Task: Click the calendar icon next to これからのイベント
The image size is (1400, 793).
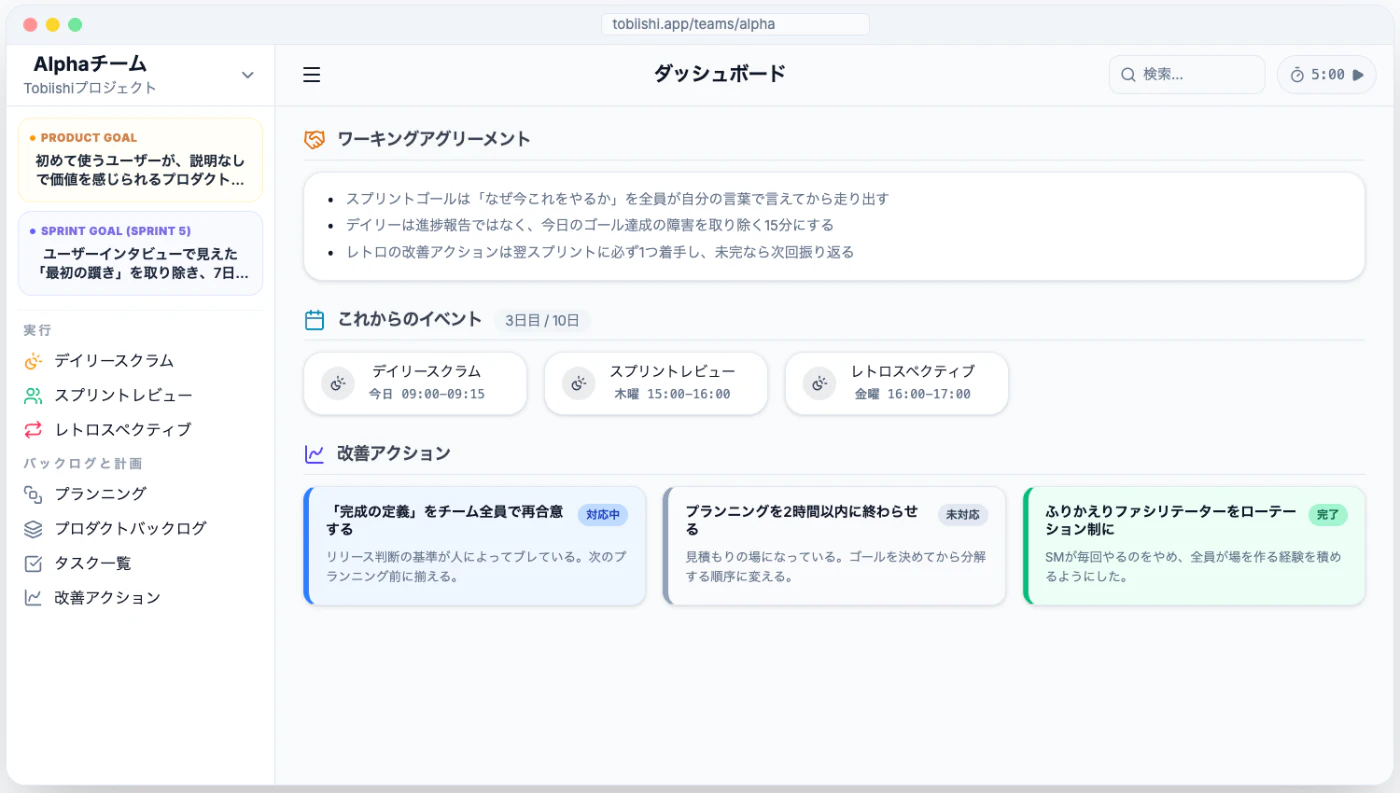Action: (x=316, y=319)
